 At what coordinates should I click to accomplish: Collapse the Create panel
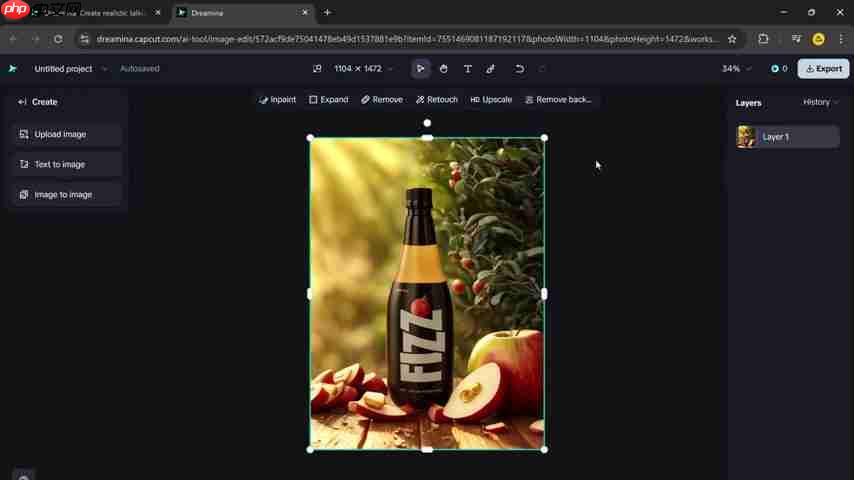[x=22, y=102]
